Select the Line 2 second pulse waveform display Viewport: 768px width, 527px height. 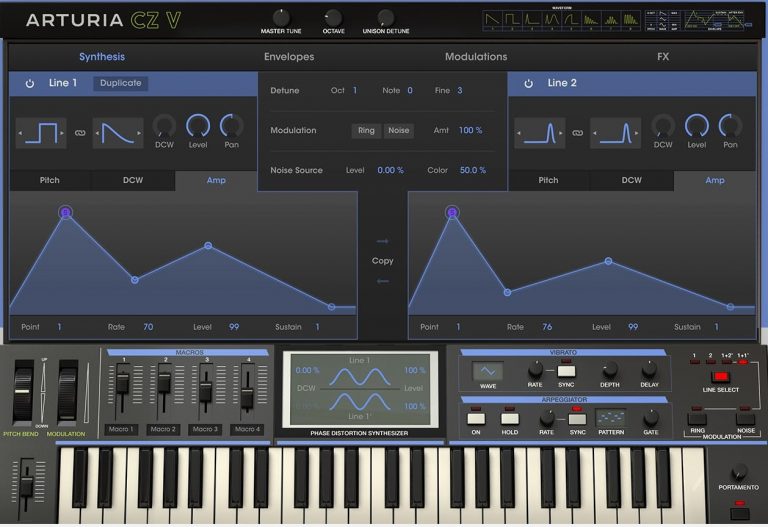click(x=616, y=133)
